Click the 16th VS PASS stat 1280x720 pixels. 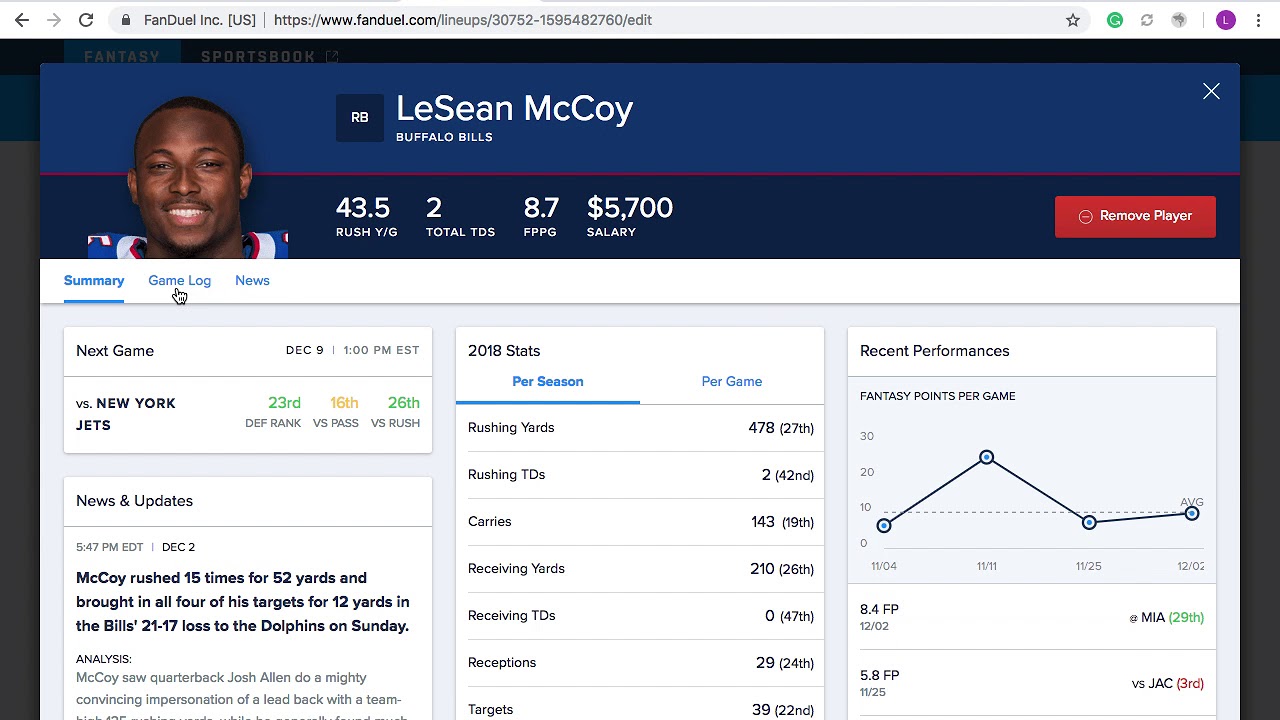click(336, 412)
